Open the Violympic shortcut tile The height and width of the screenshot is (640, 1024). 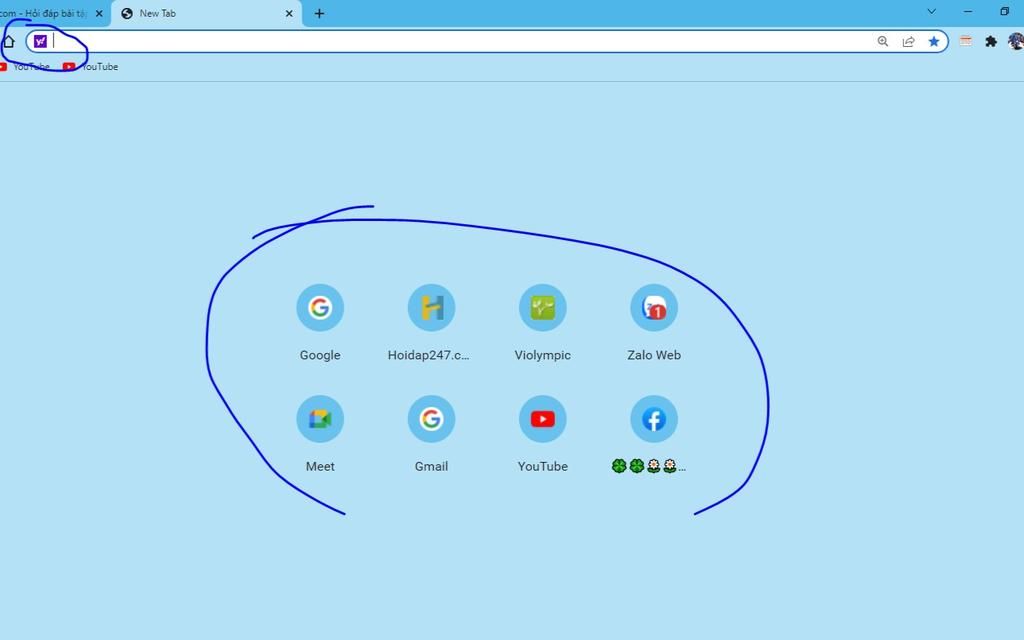543,308
